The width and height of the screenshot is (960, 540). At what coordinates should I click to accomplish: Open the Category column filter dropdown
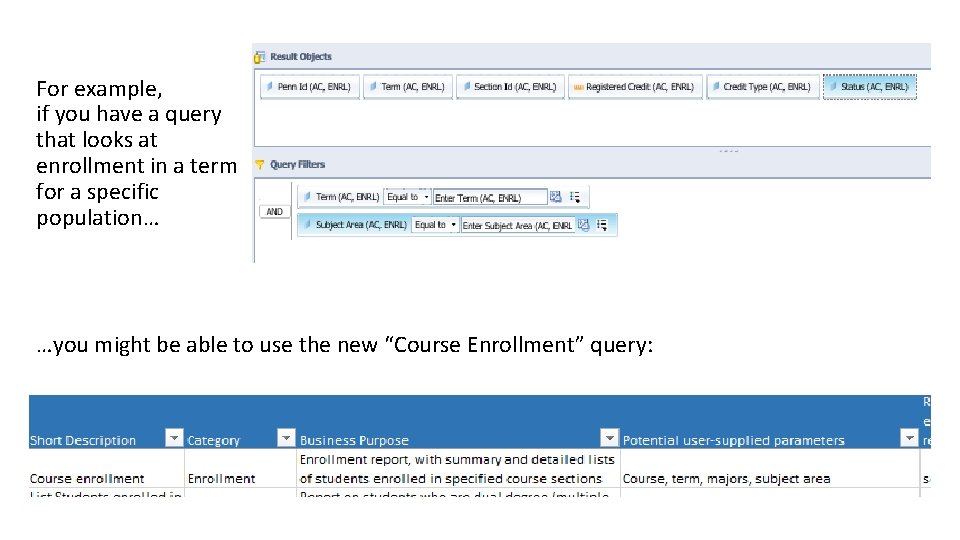(286, 438)
